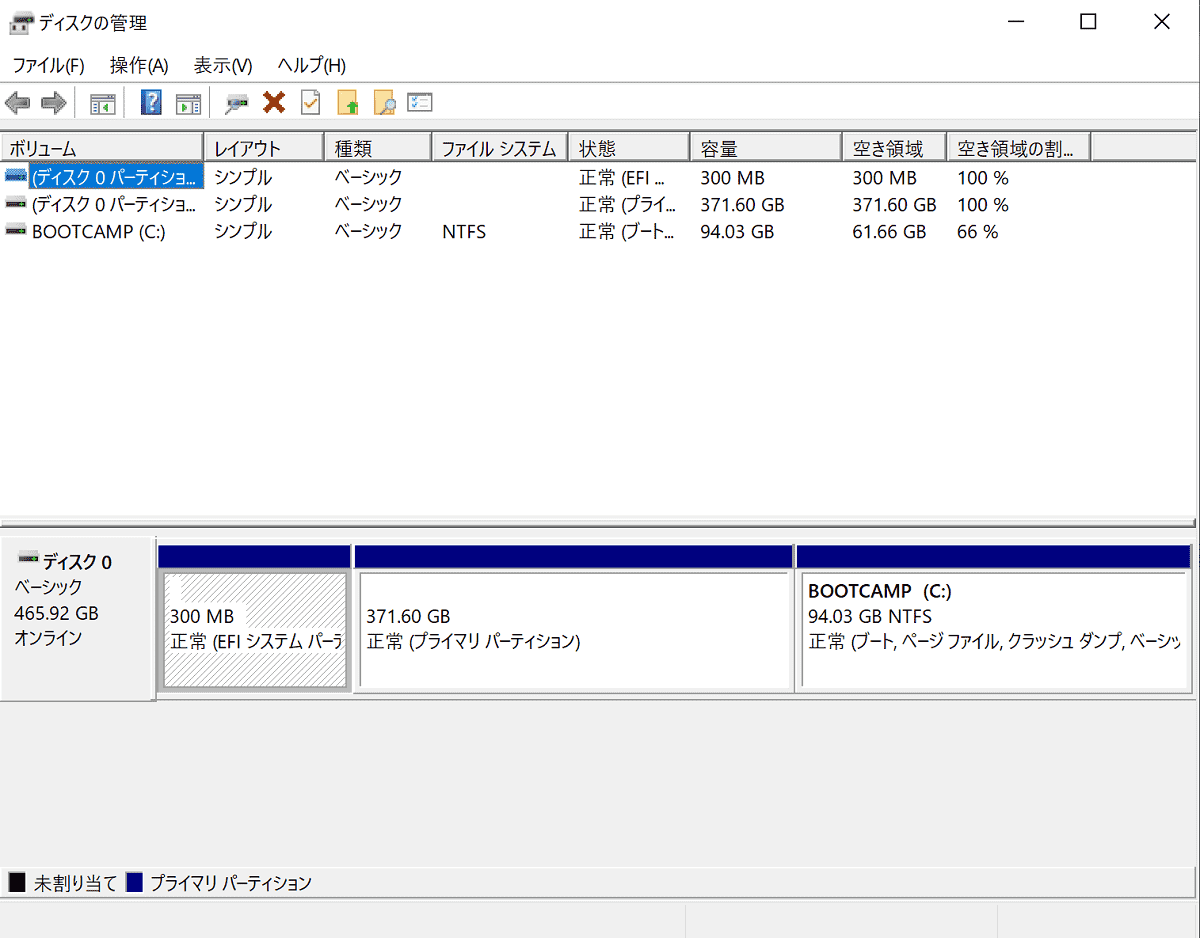This screenshot has height=938, width=1200.
Task: Click the folder with green up arrow icon
Action: pyautogui.click(x=347, y=103)
